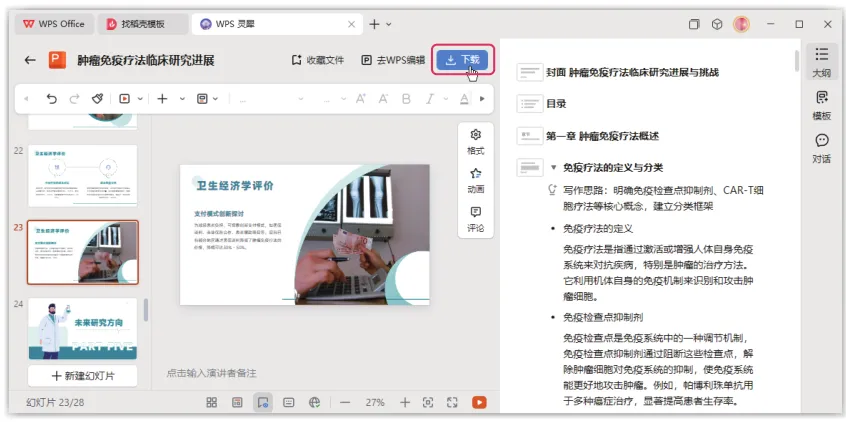Click the plus insert icon in toolbar
The width and height of the screenshot is (846, 422).
(162, 99)
